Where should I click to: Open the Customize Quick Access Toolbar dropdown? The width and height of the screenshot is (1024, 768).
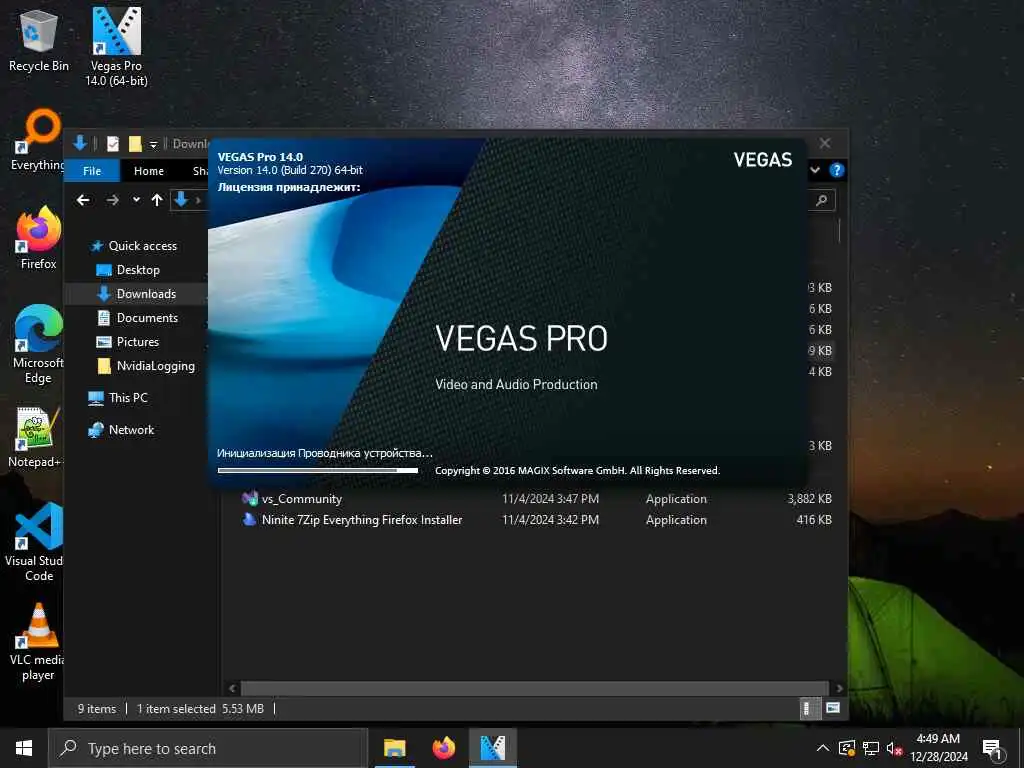(153, 144)
